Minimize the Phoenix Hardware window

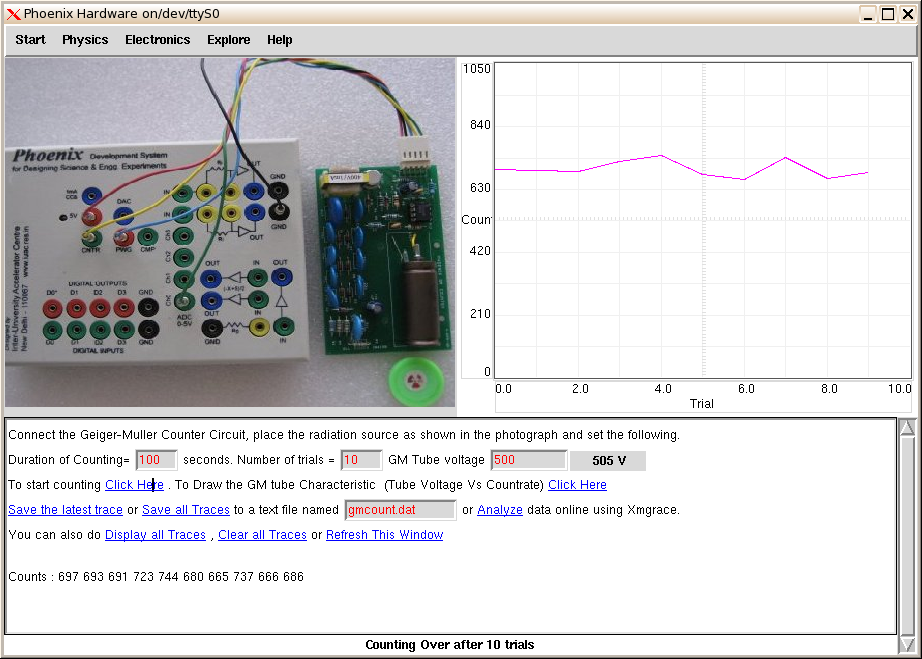coord(868,14)
